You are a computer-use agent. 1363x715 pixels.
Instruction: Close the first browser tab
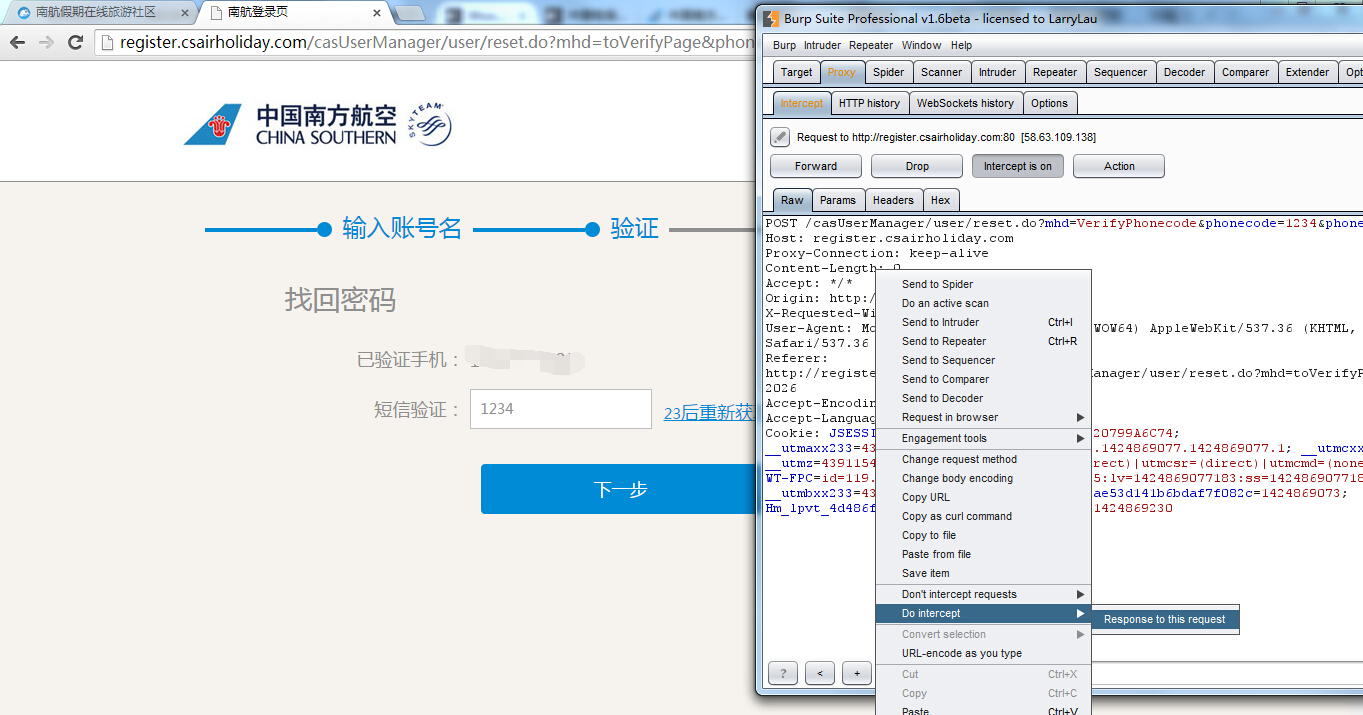point(185,13)
